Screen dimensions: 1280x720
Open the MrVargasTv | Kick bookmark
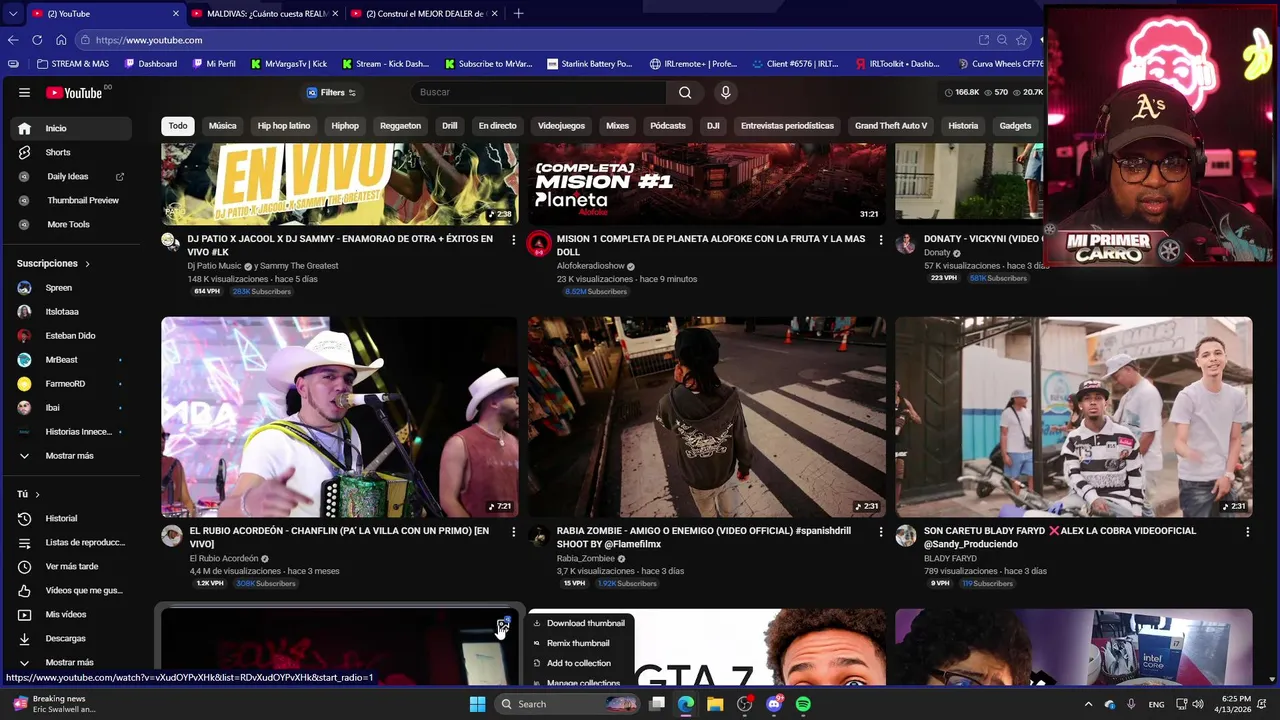(288, 64)
